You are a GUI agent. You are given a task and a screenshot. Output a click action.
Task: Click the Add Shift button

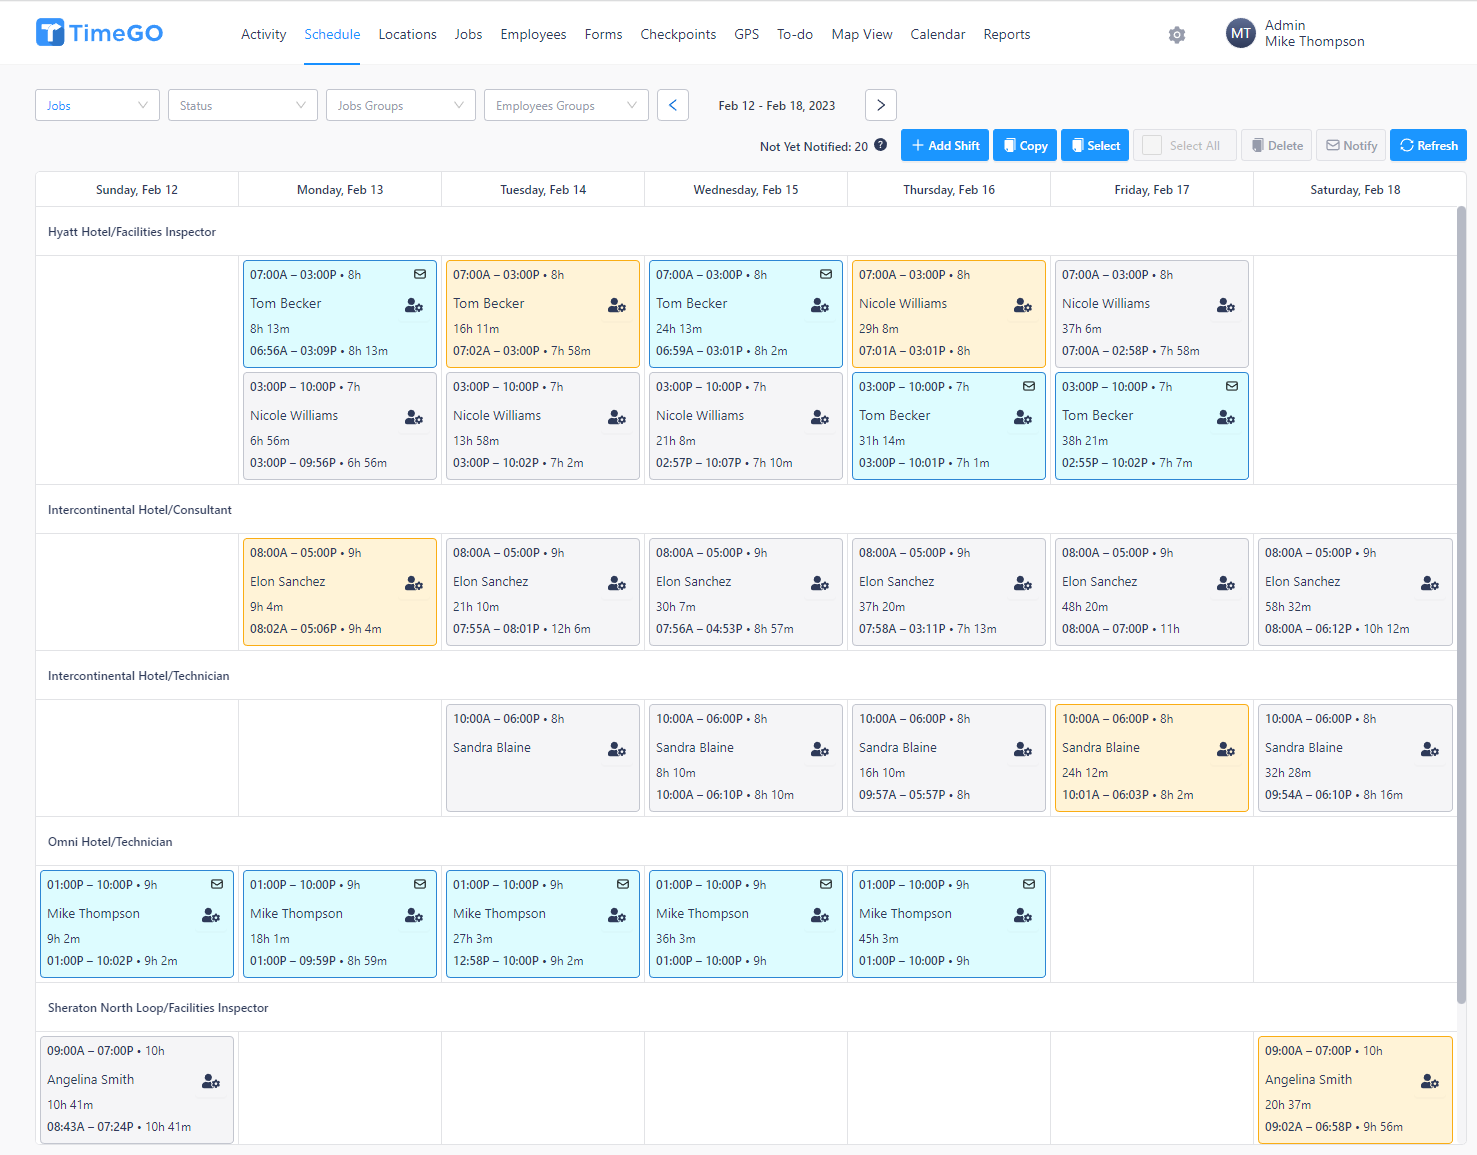pyautogui.click(x=944, y=146)
